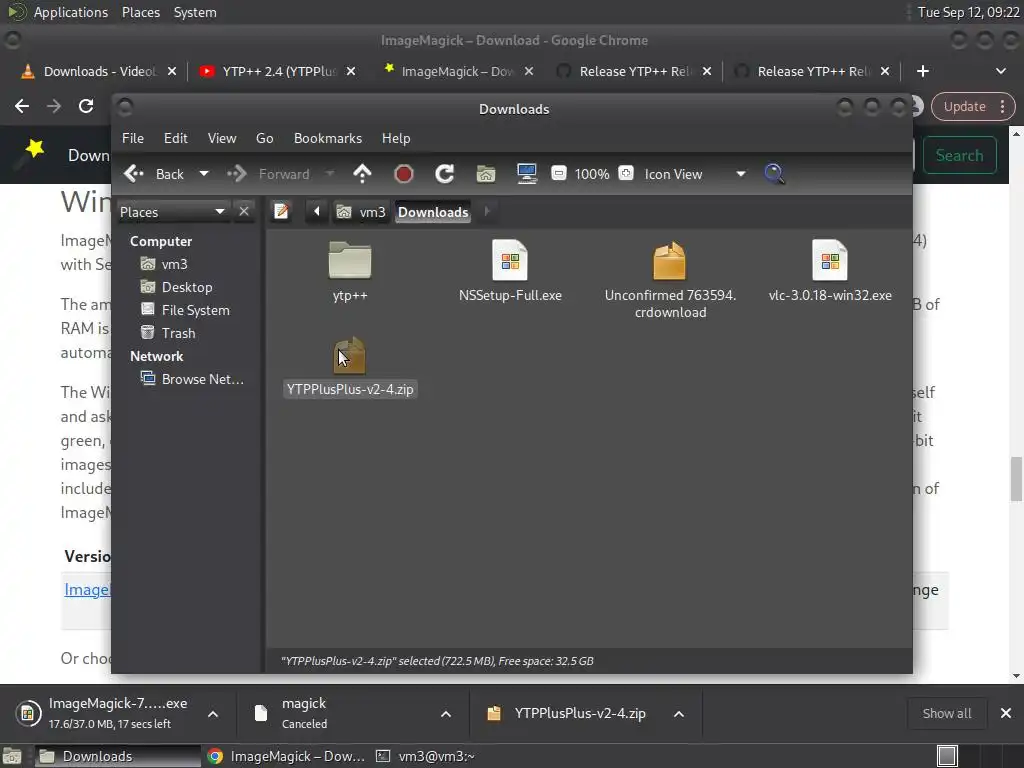Click the show desktop icon in taskbar
Image resolution: width=1024 pixels, height=768 pixels.
(x=12, y=756)
